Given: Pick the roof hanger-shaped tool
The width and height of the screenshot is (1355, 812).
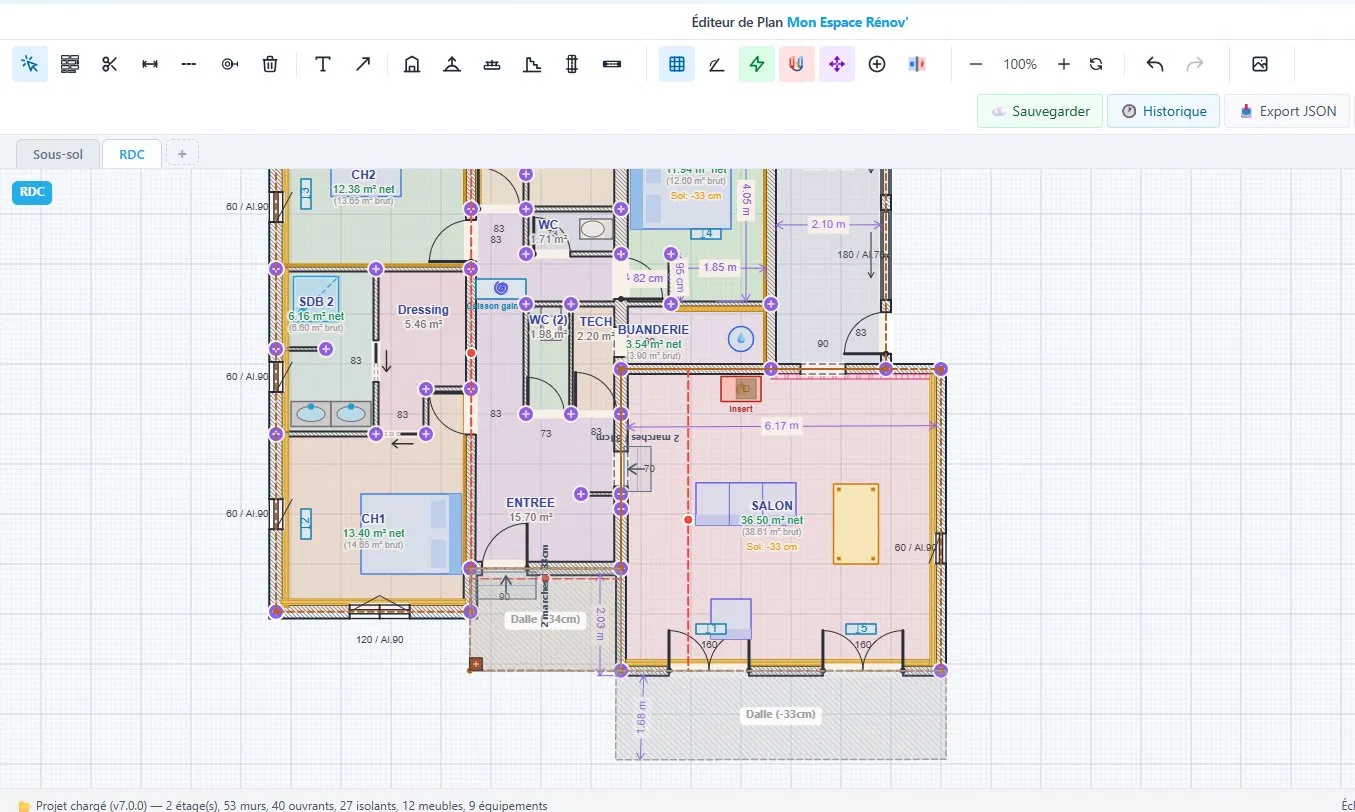Looking at the screenshot, I should click(x=452, y=64).
